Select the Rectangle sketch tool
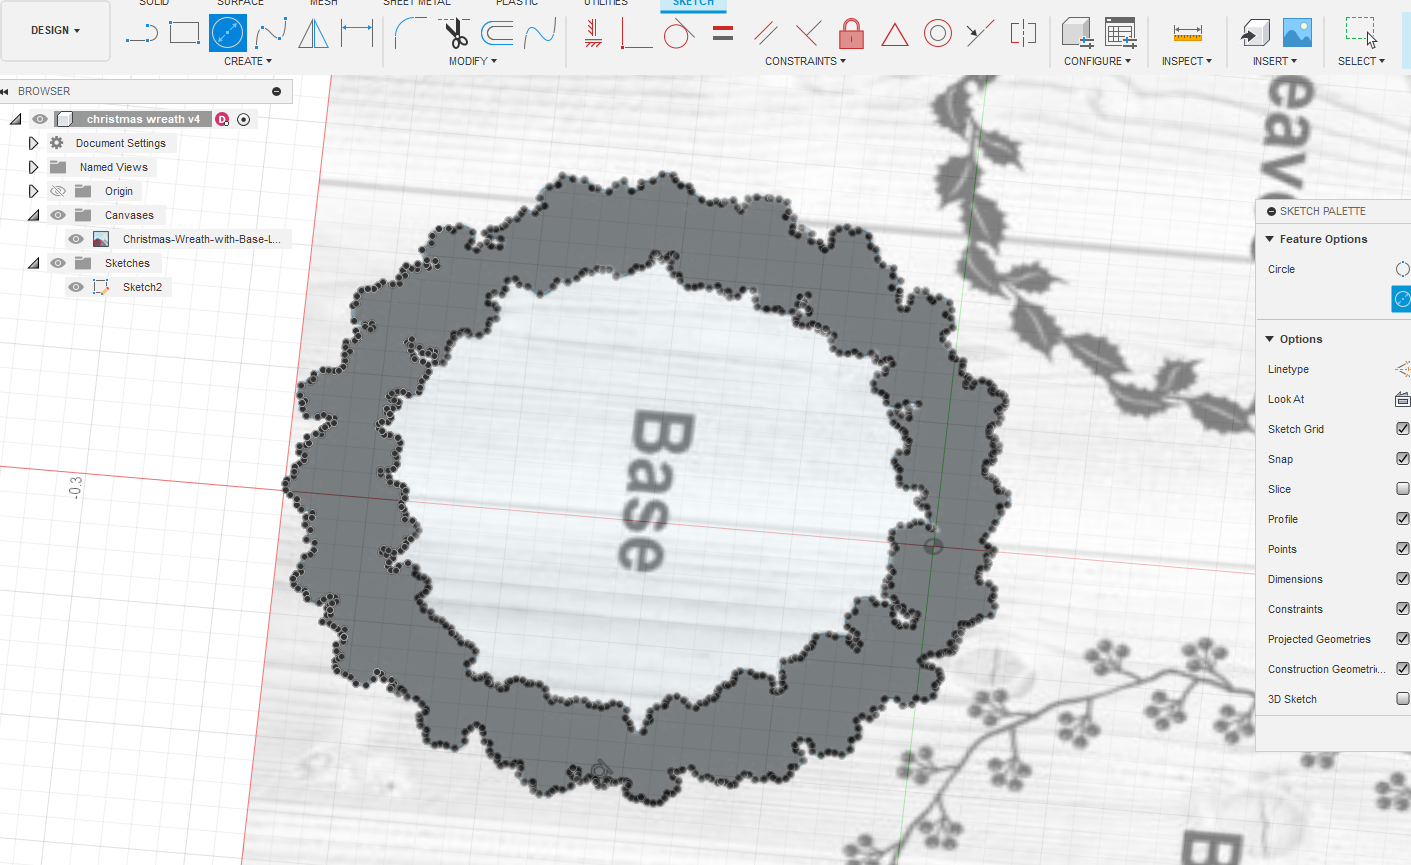This screenshot has width=1411, height=865. pyautogui.click(x=185, y=33)
